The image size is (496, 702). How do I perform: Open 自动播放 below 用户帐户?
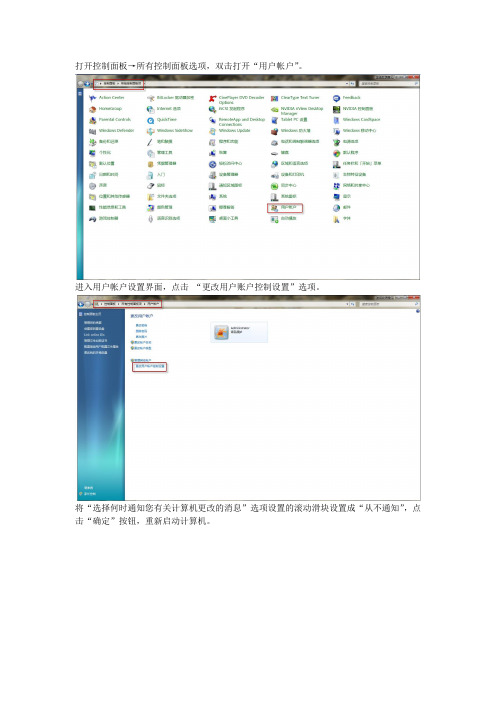tap(284, 219)
